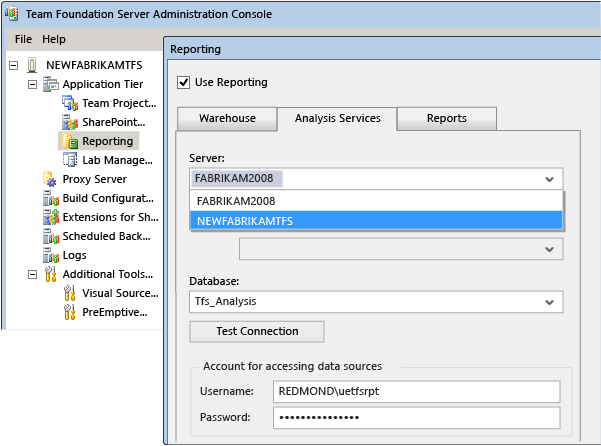Select Additional Tools... tree item

[108, 274]
